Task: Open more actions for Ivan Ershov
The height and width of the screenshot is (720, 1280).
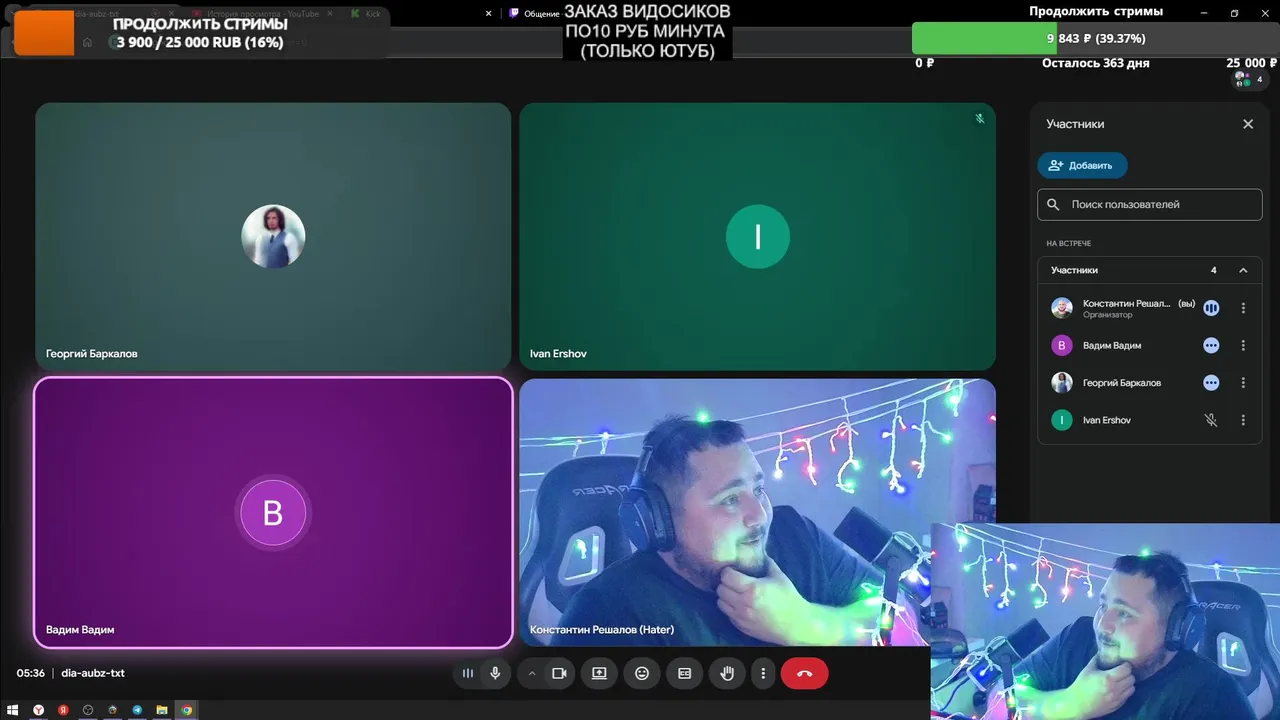Action: click(1243, 420)
